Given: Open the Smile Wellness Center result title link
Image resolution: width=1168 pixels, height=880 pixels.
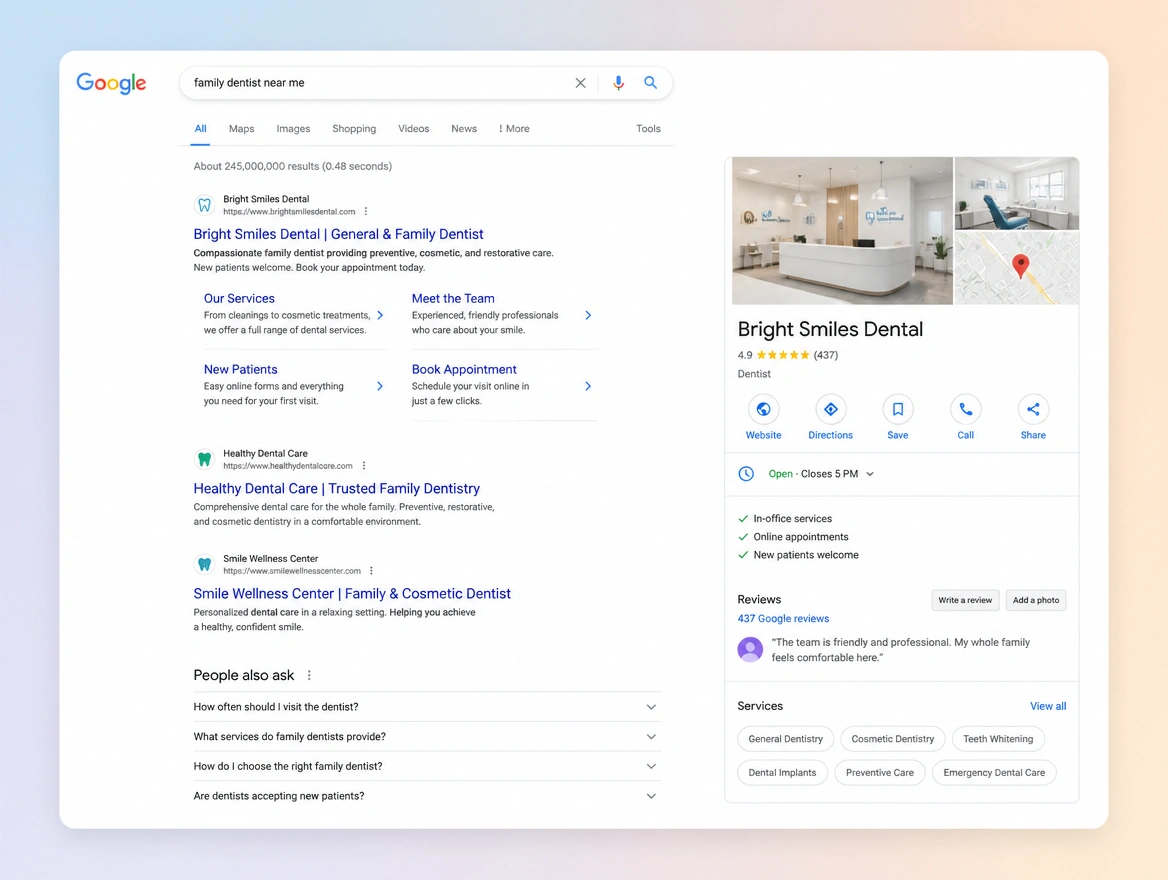Looking at the screenshot, I should 352,594.
